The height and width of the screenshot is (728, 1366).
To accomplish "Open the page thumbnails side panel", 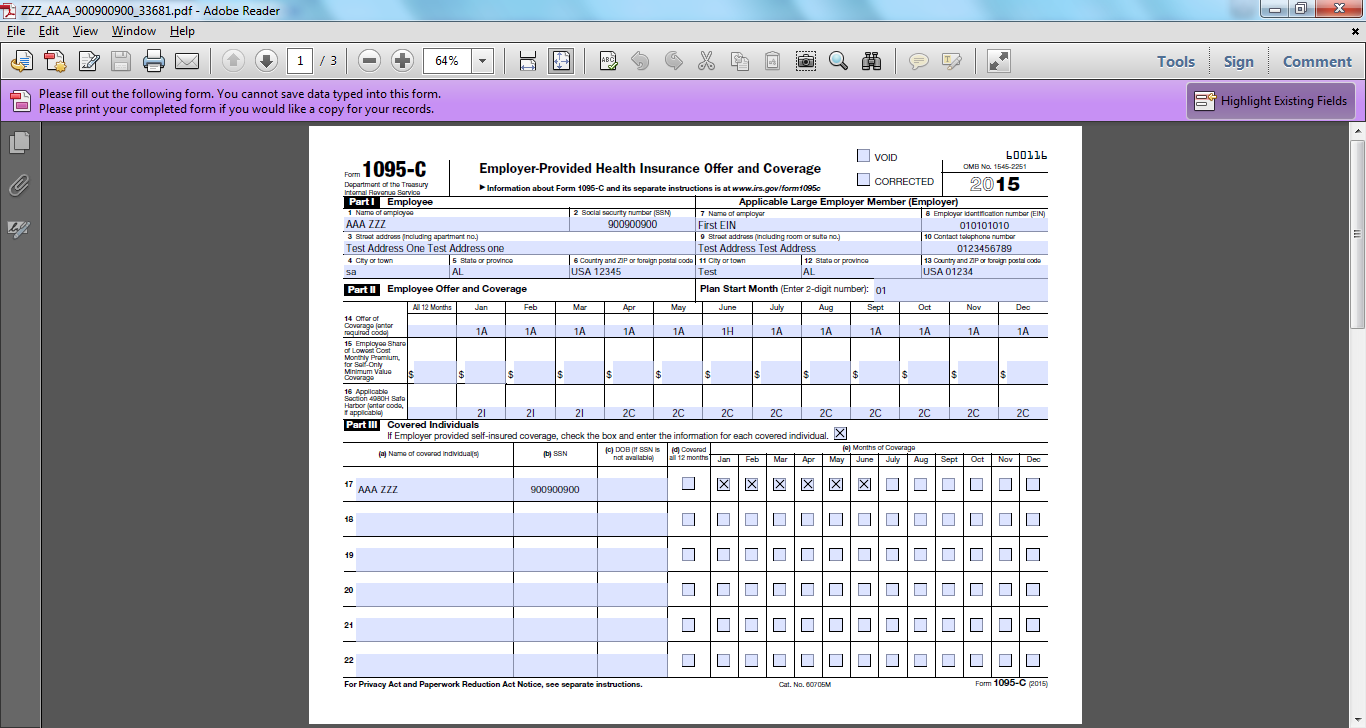I will (x=19, y=143).
